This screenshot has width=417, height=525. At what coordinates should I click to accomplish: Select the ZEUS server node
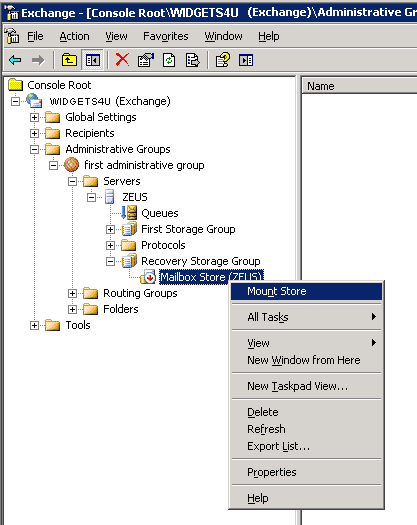[135, 197]
